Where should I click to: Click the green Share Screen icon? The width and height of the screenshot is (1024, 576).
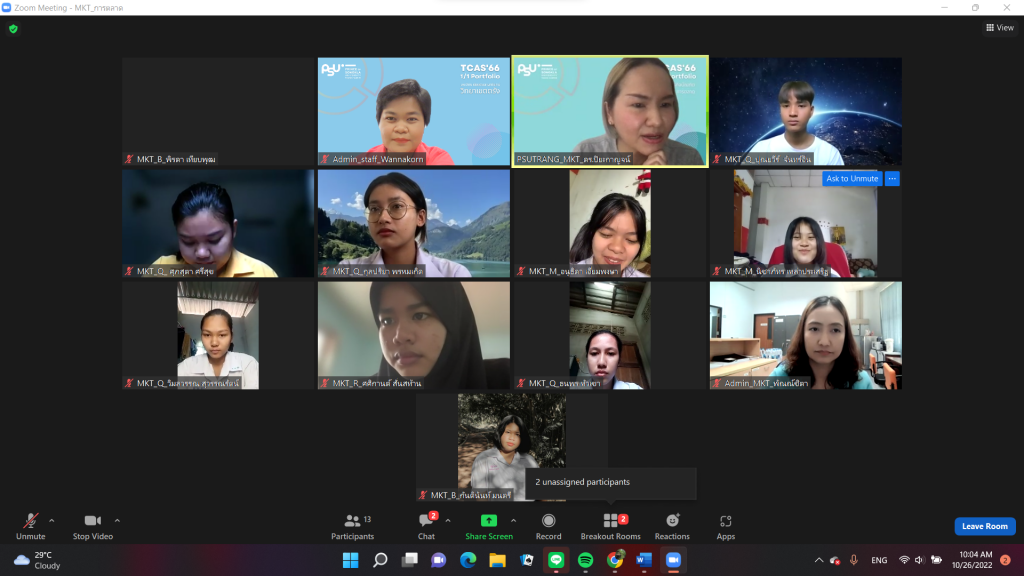coord(488,521)
